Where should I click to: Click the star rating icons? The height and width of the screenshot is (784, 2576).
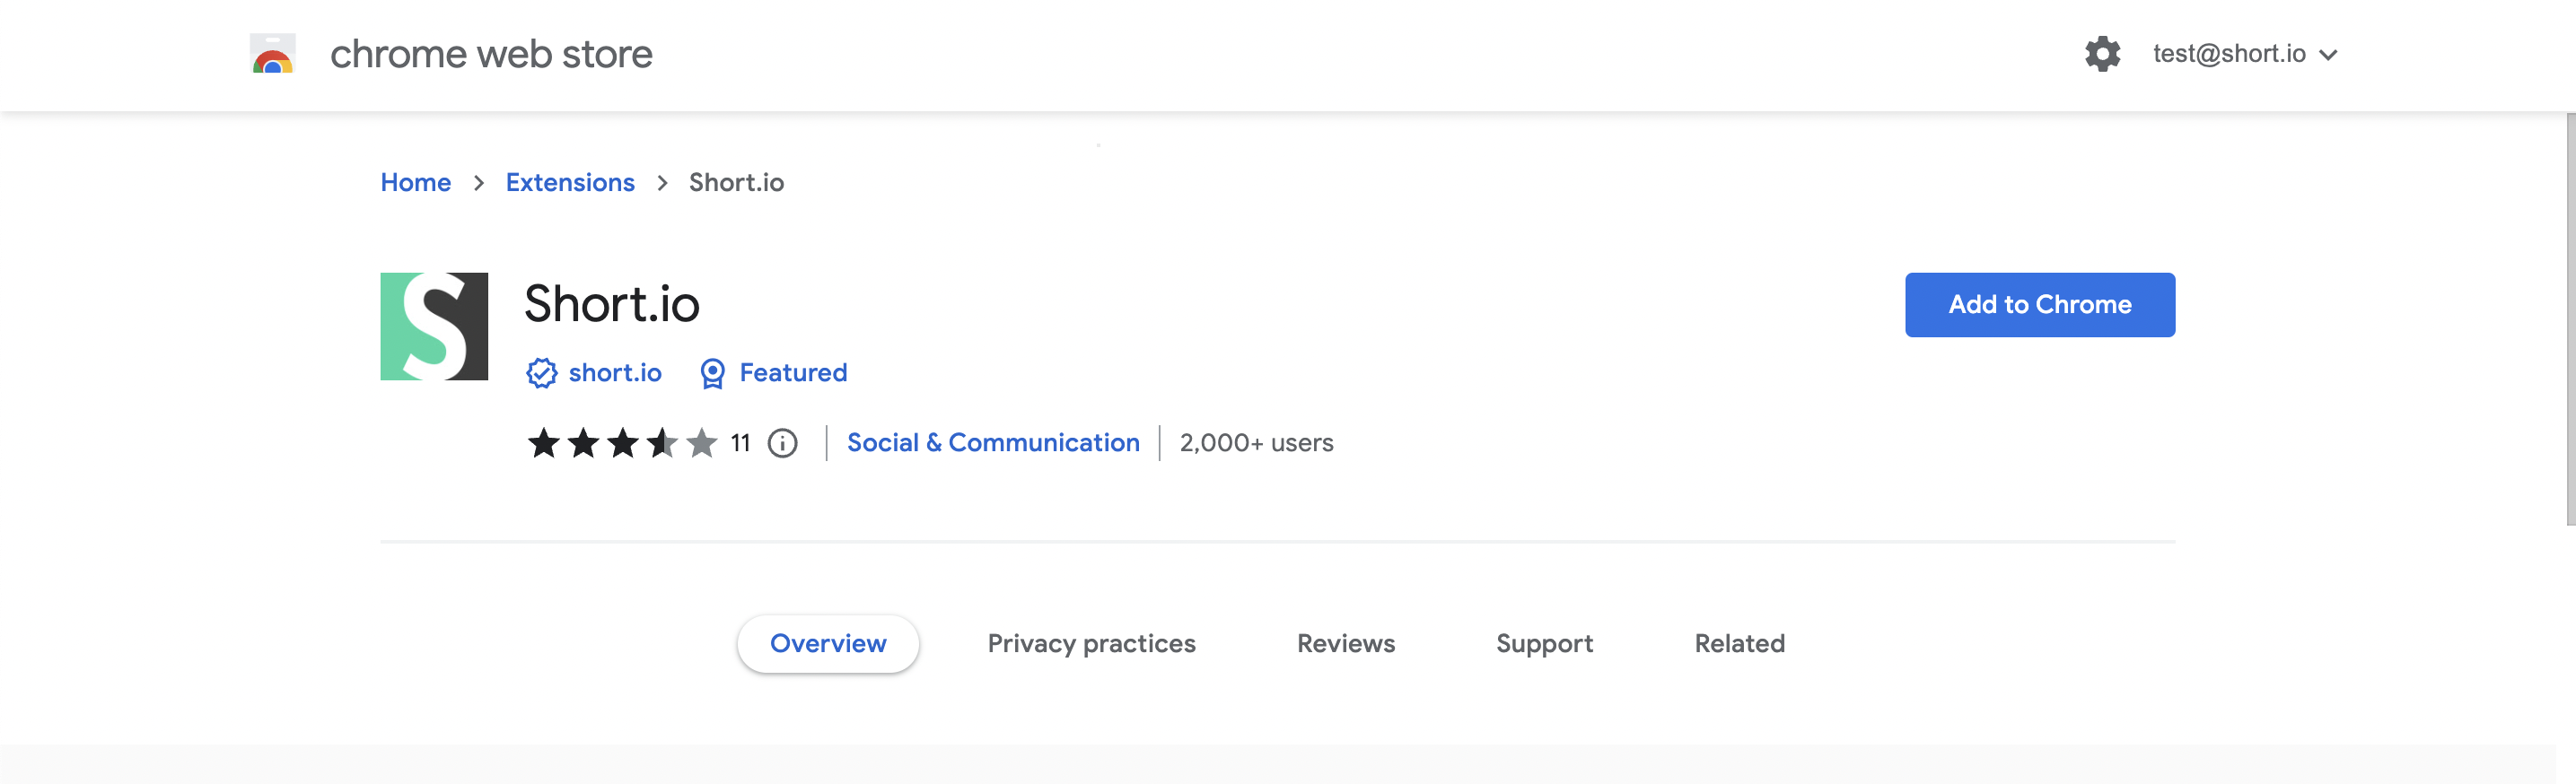pos(622,443)
